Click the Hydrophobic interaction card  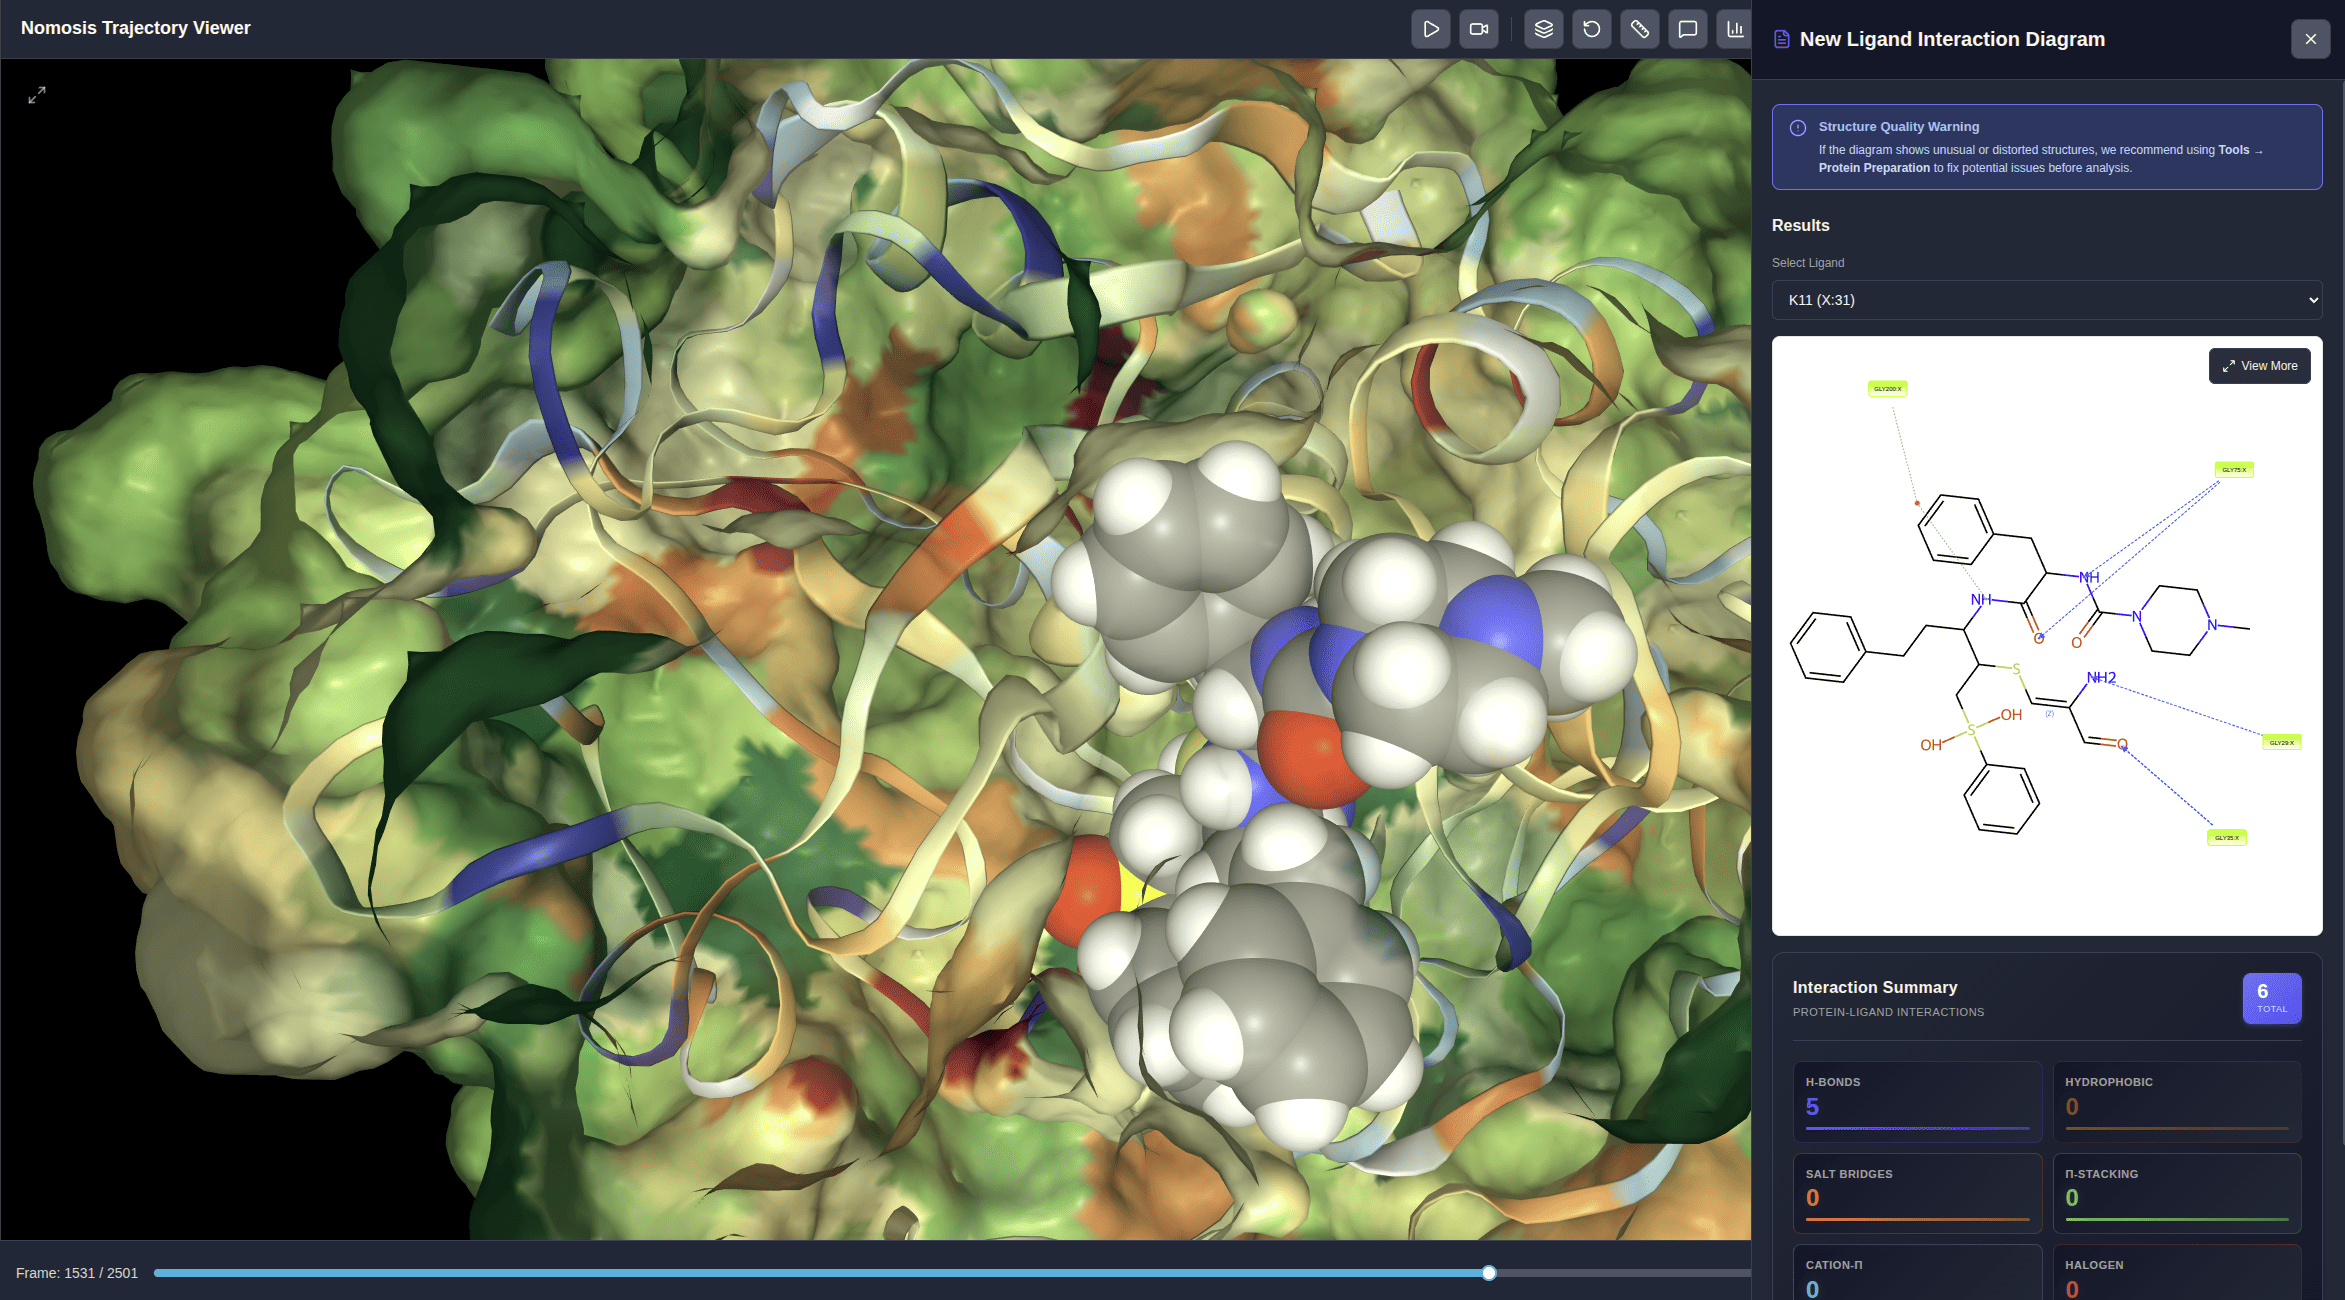pyautogui.click(x=2176, y=1101)
